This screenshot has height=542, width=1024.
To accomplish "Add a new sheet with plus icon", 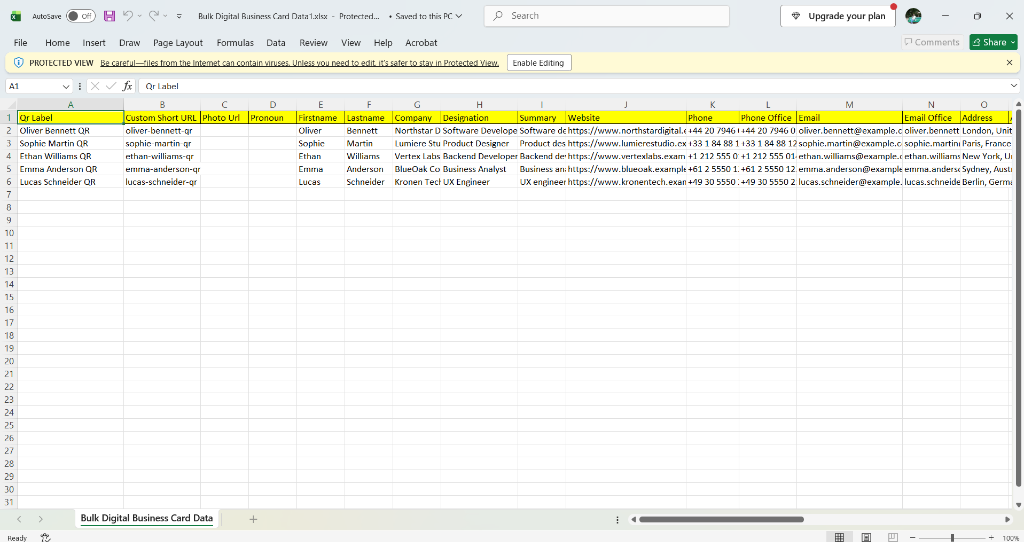I will pyautogui.click(x=253, y=519).
